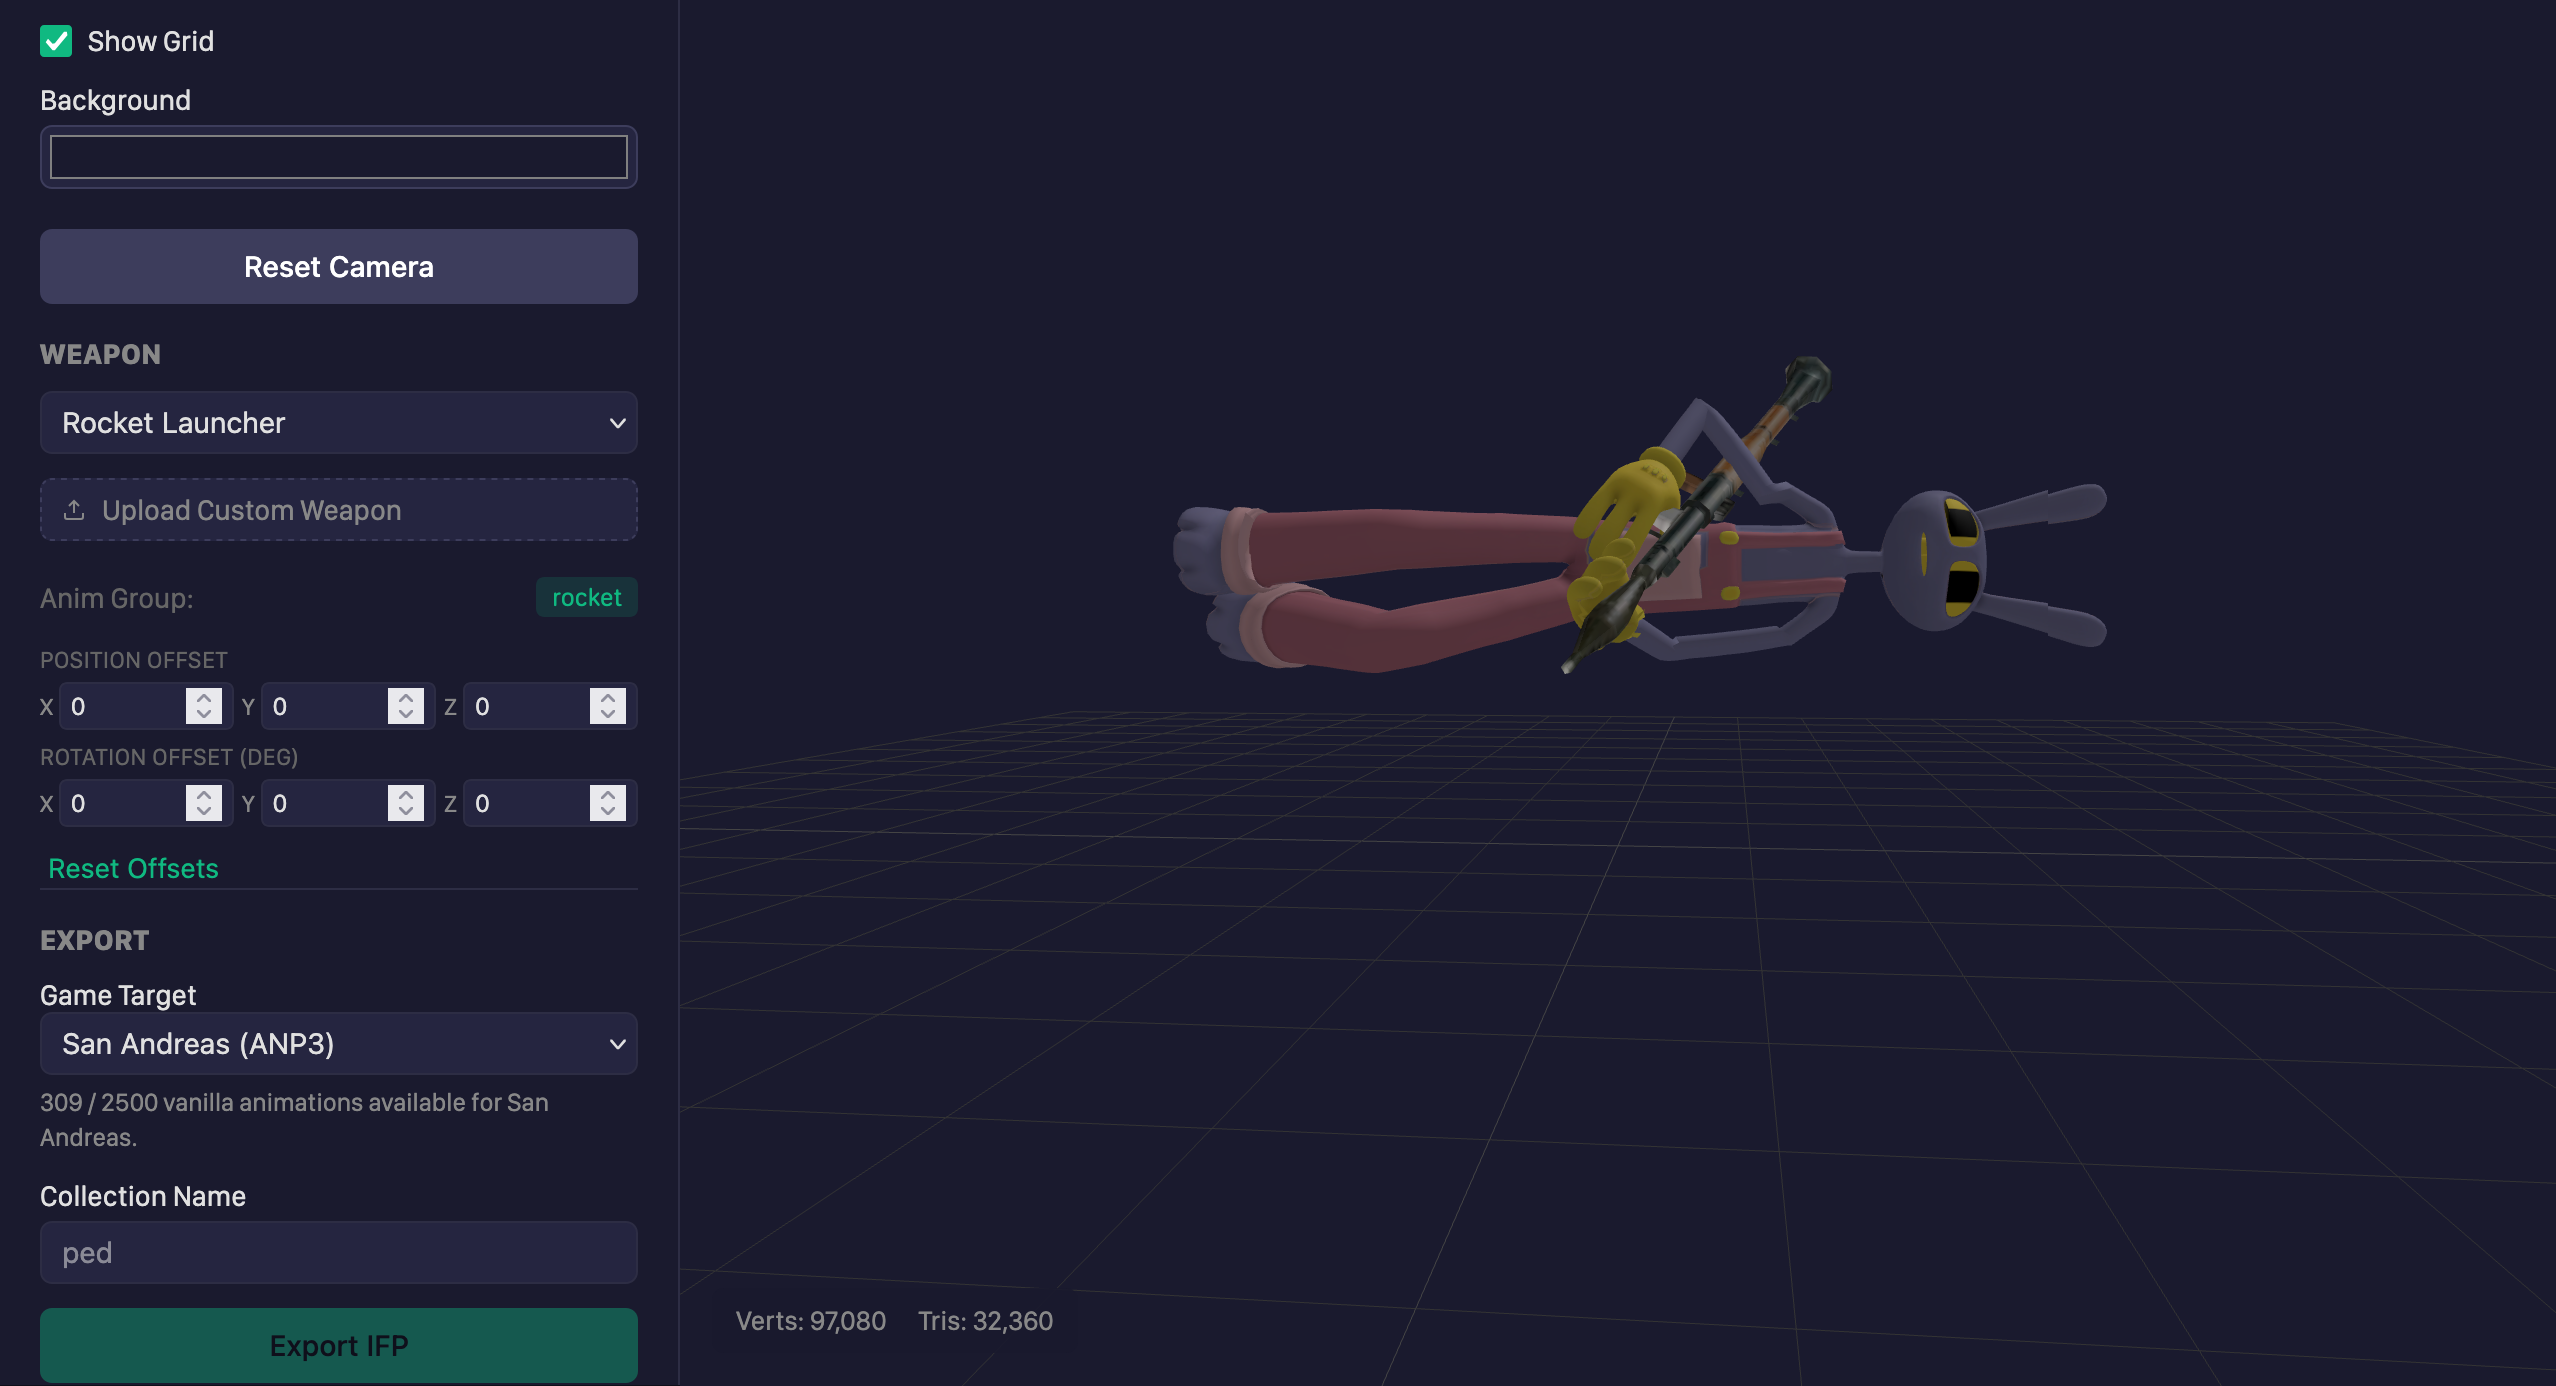Click the Position Offset Y stepper arrows

pyautogui.click(x=406, y=706)
